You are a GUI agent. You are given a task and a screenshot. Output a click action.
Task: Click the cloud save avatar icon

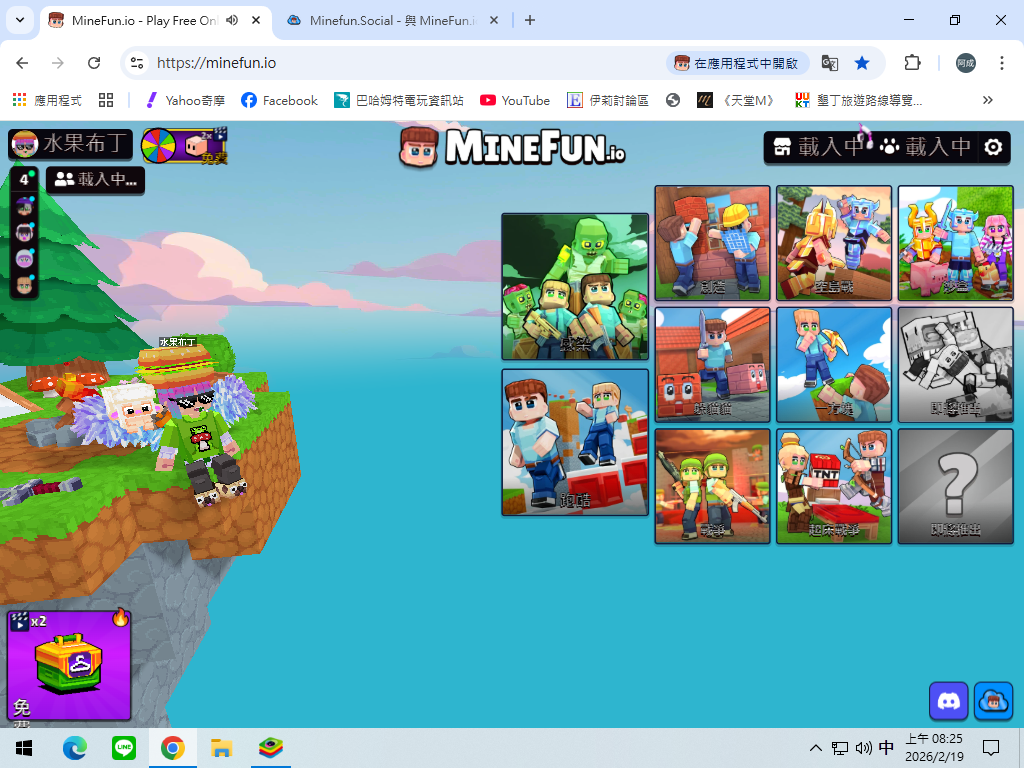click(x=993, y=701)
